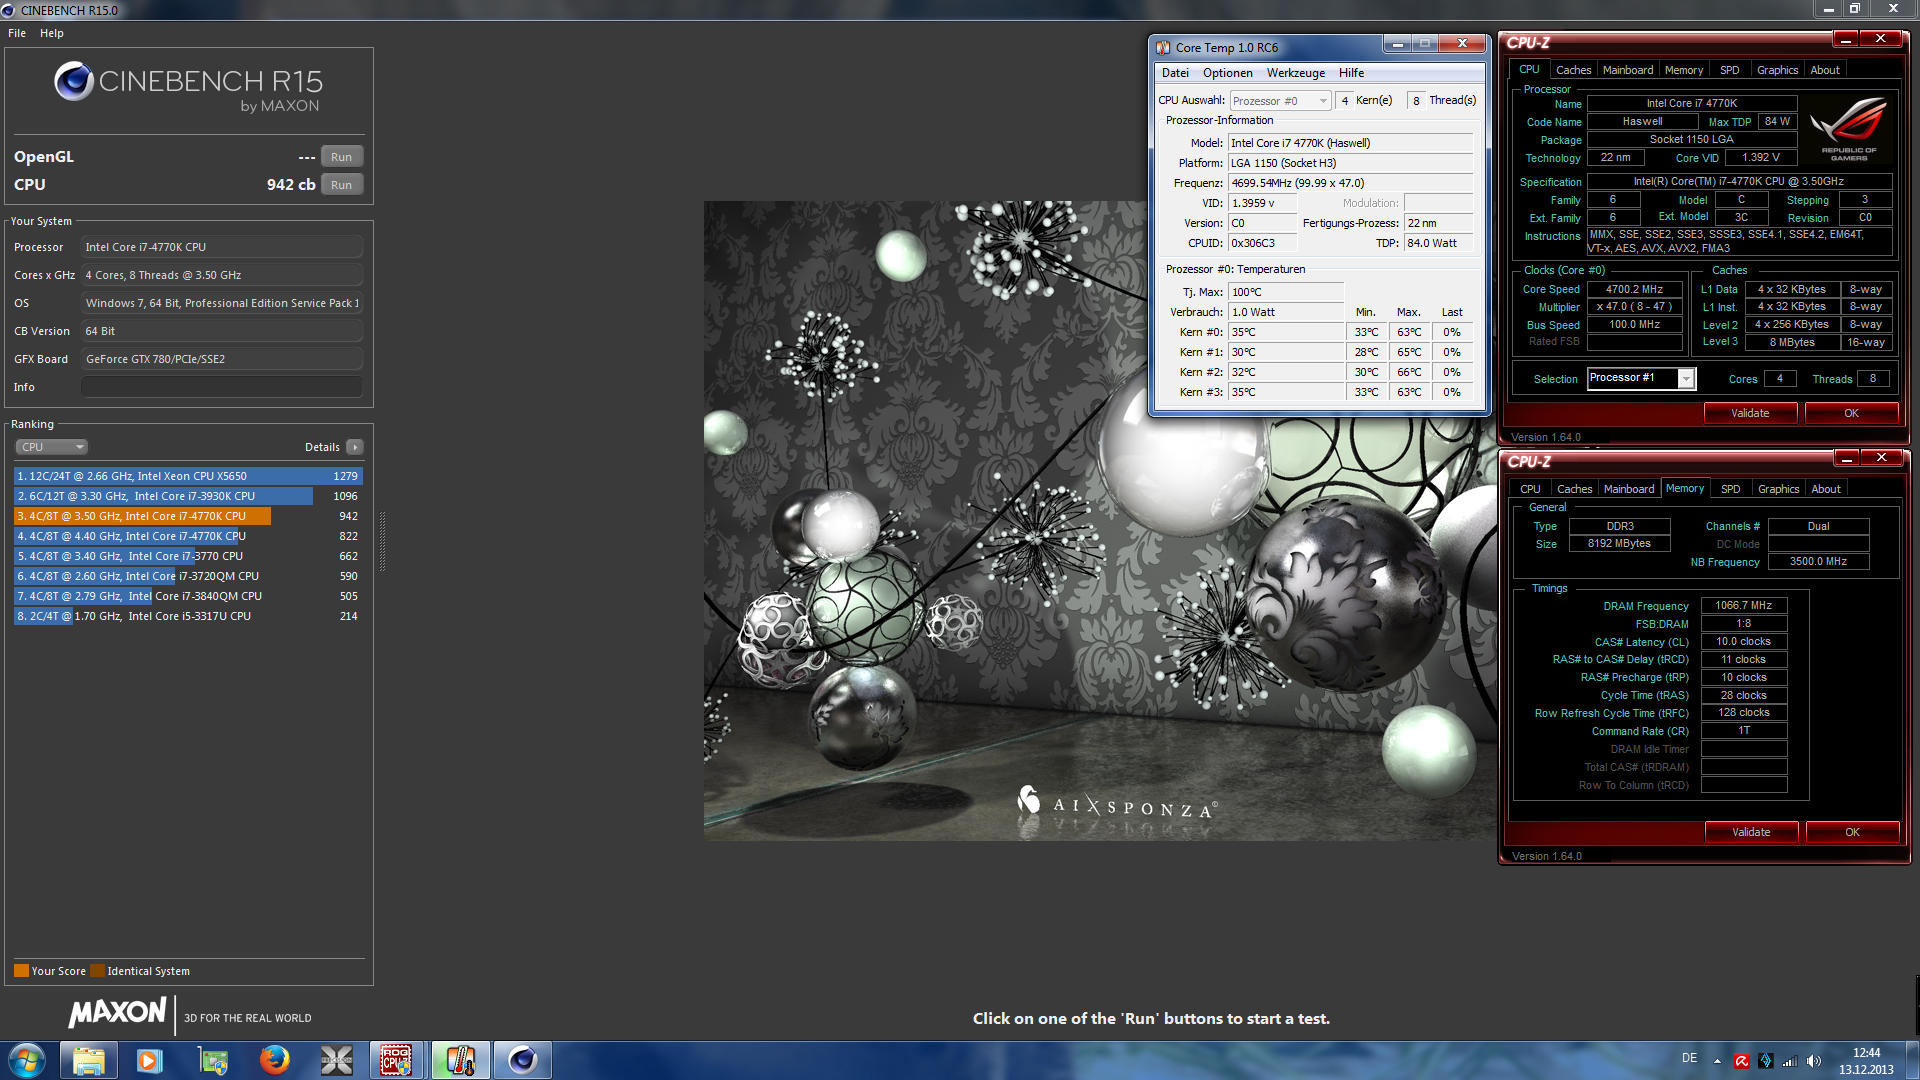Click the Cinebench title bar logo
This screenshot has height=1080, width=1920.
pyautogui.click(x=9, y=10)
